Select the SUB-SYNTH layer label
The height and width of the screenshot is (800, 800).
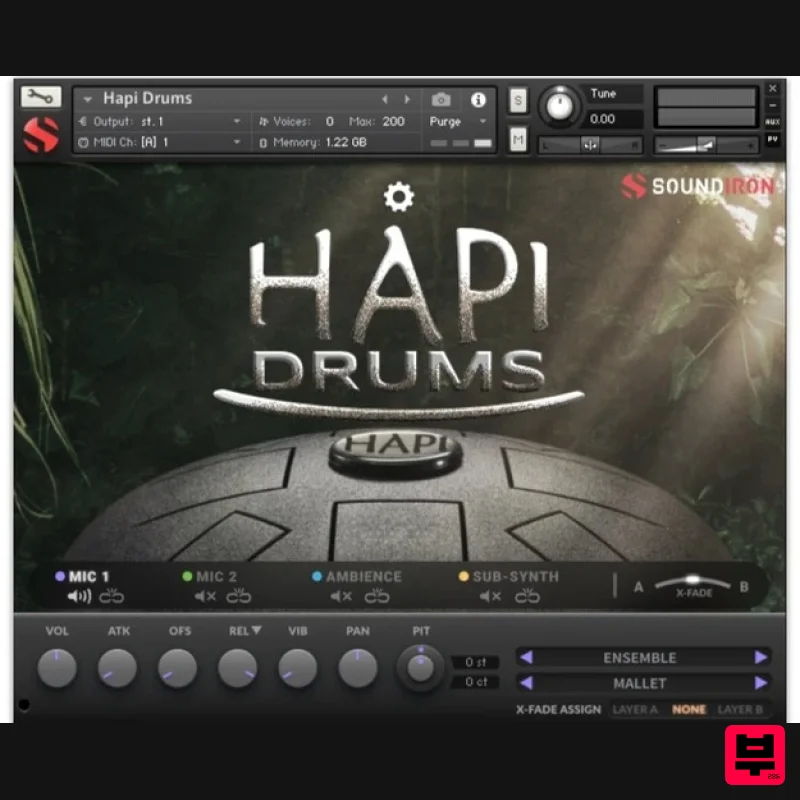click(515, 577)
